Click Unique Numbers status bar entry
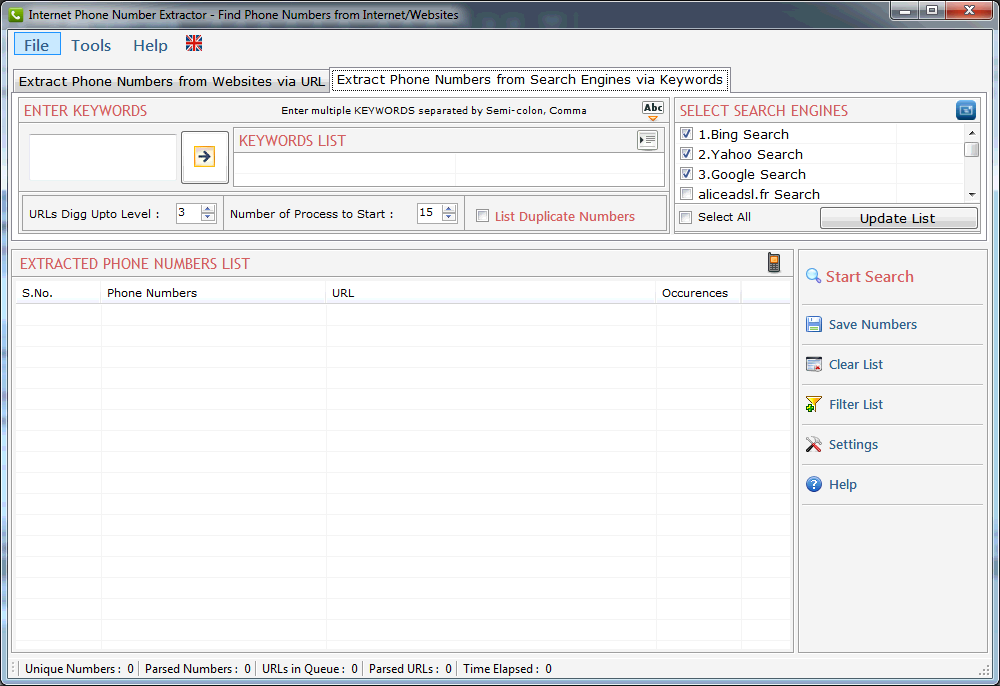Viewport: 1000px width, 686px height. tap(79, 668)
